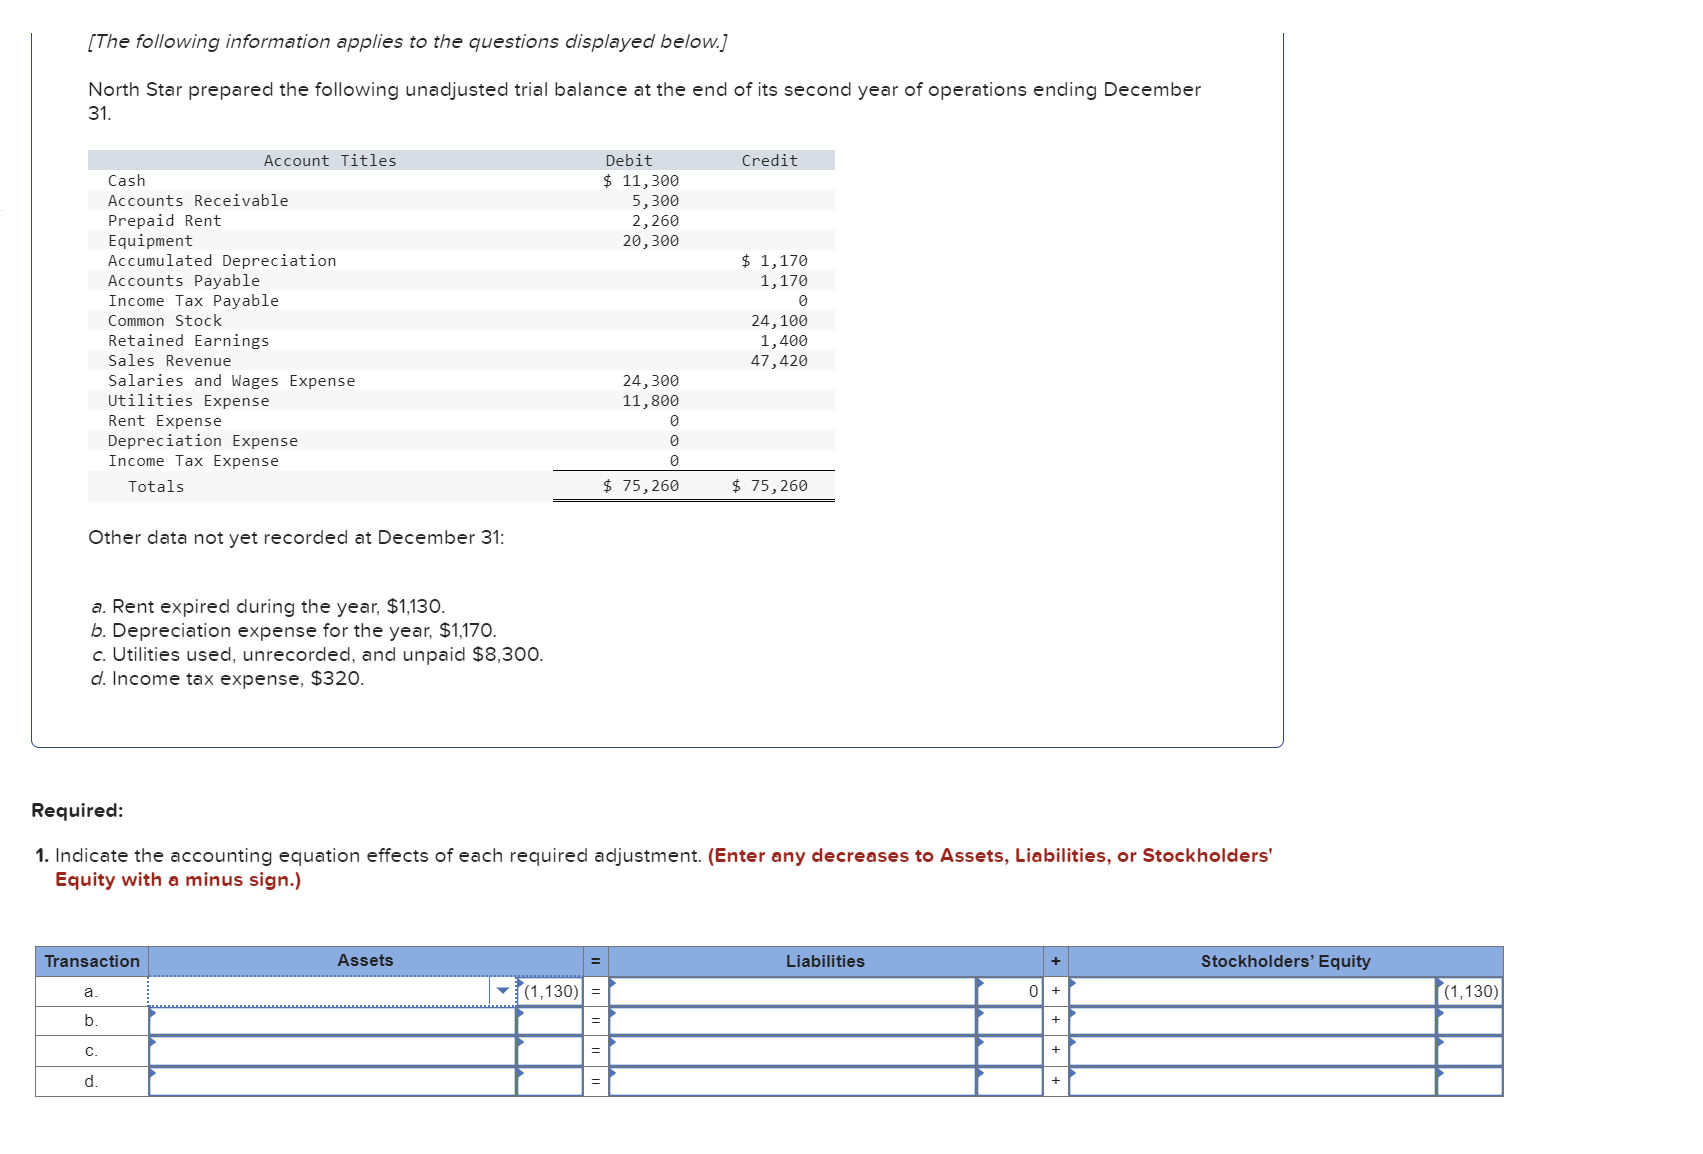Select the row d Liabilities account field

792,1081
